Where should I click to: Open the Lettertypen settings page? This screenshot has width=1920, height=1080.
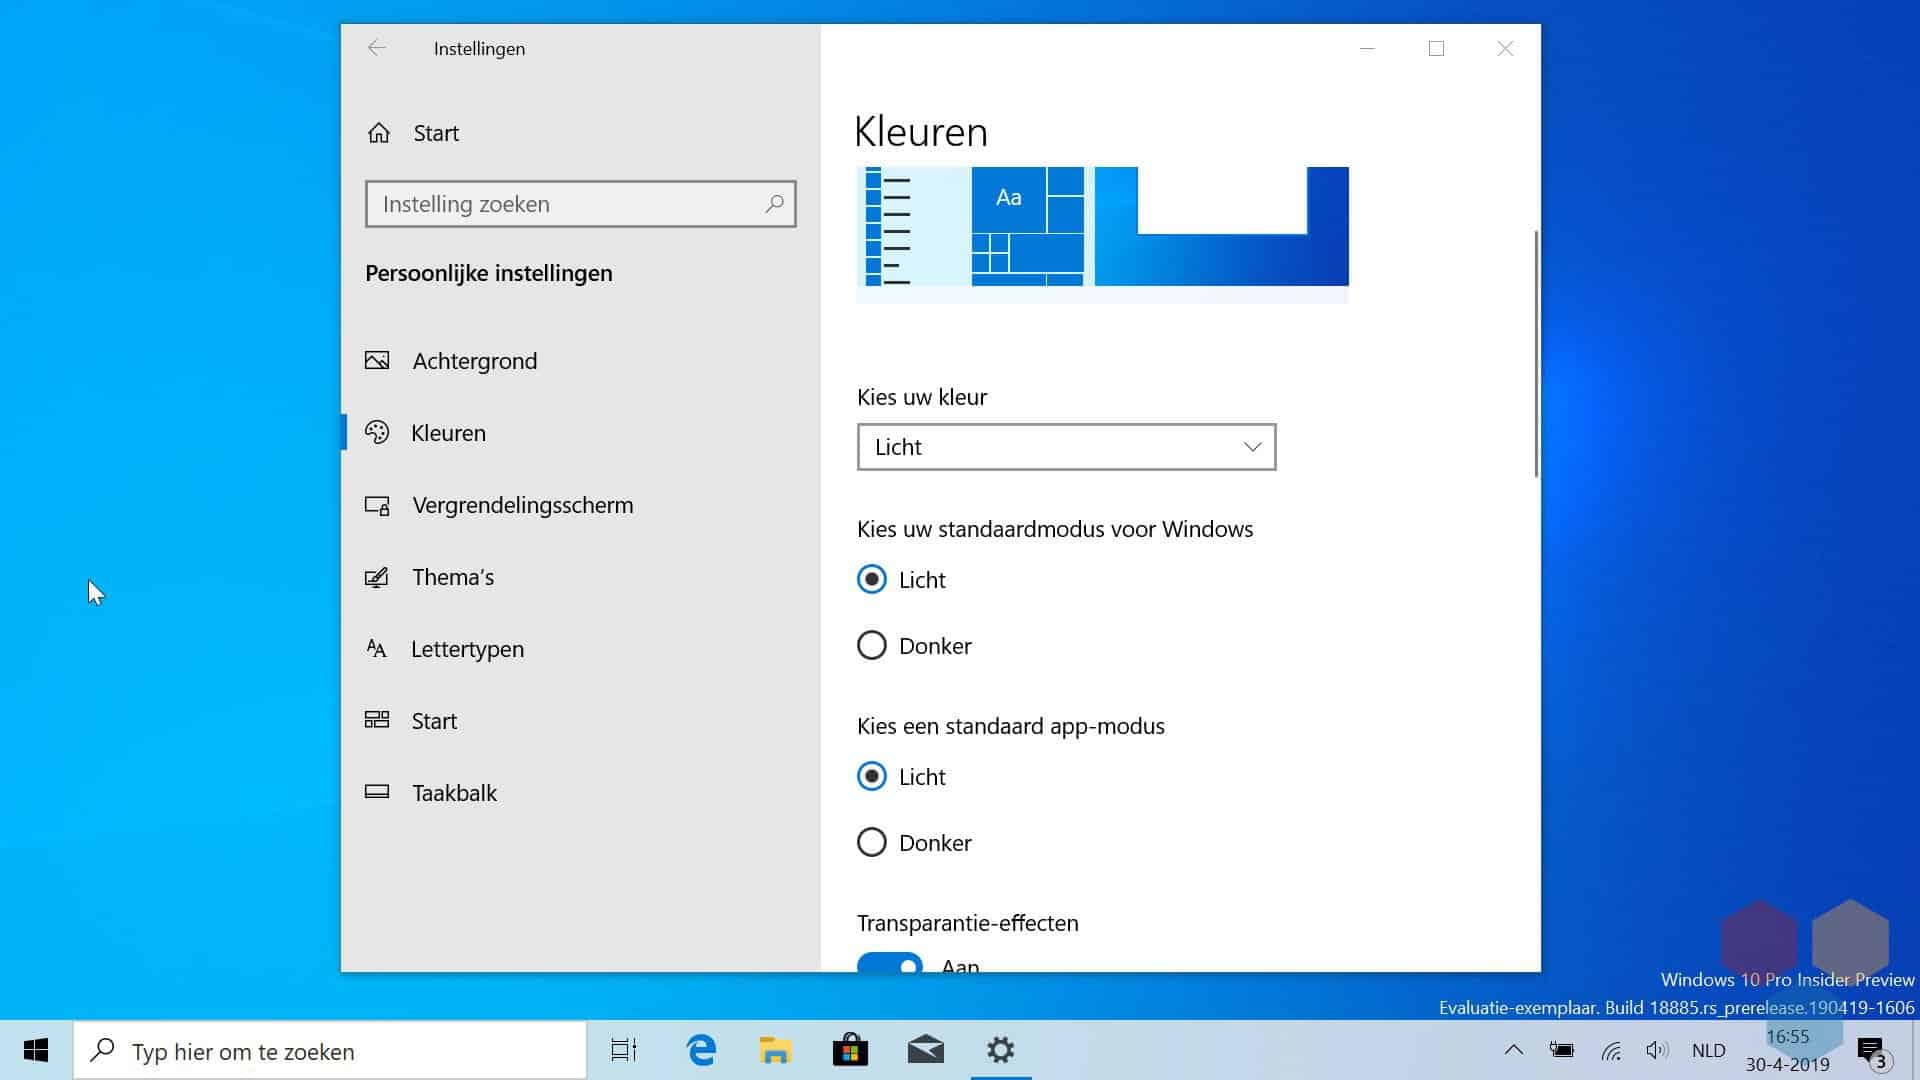(x=580, y=648)
